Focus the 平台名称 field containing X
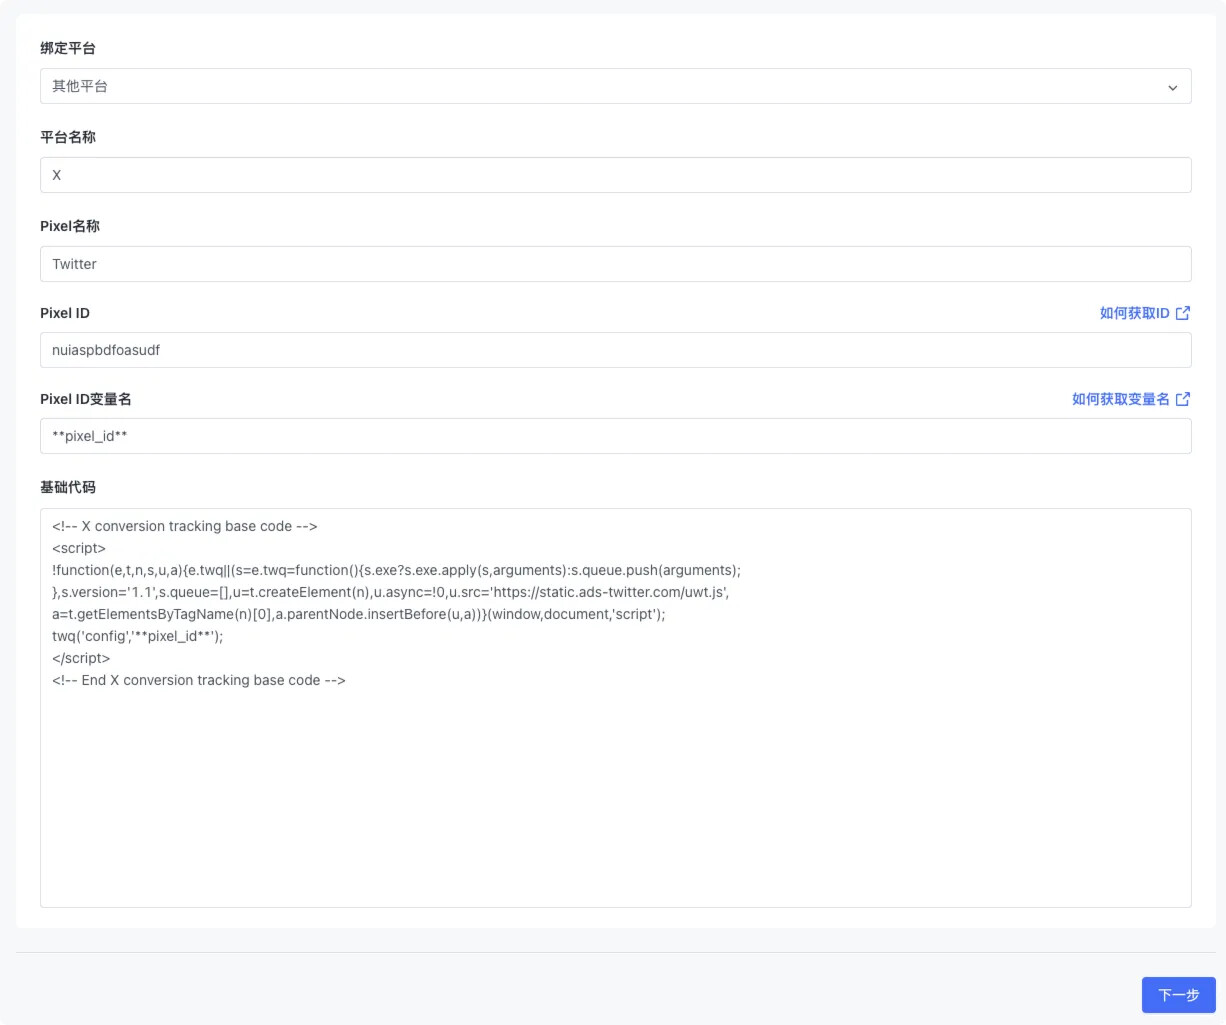Screen dimensions: 1226x1025 (615, 175)
